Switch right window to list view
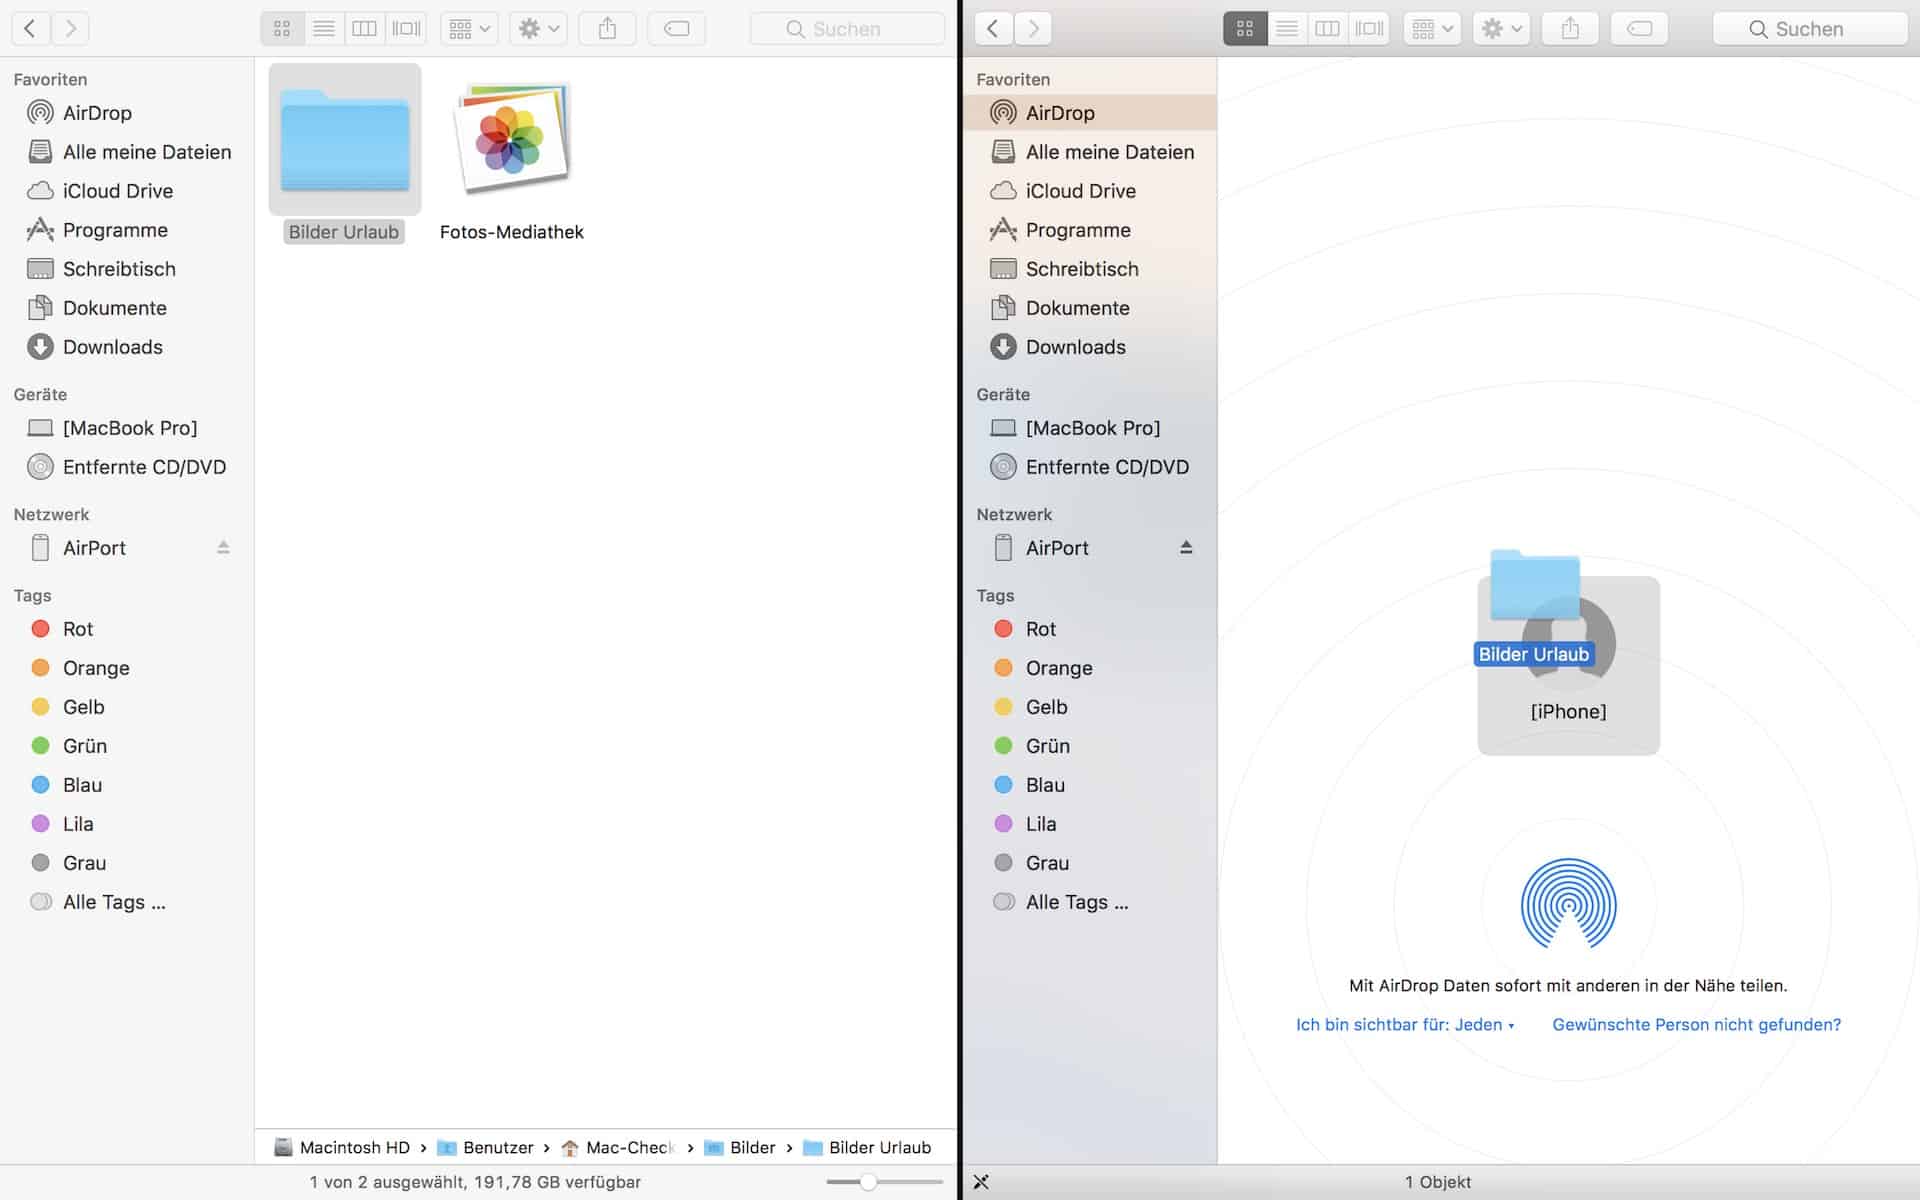 [x=1287, y=28]
